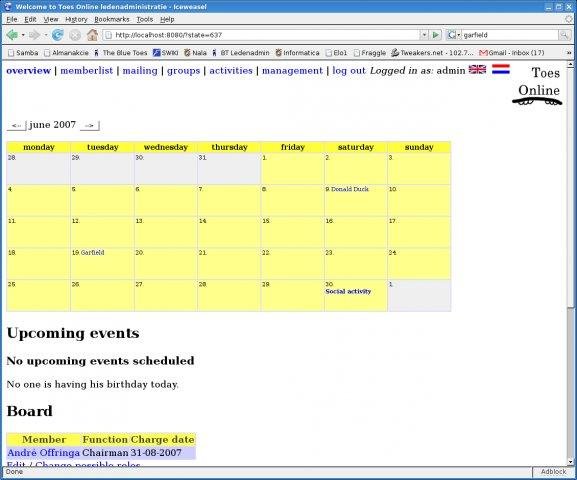Click the browser Forward arrow button

[34, 35]
